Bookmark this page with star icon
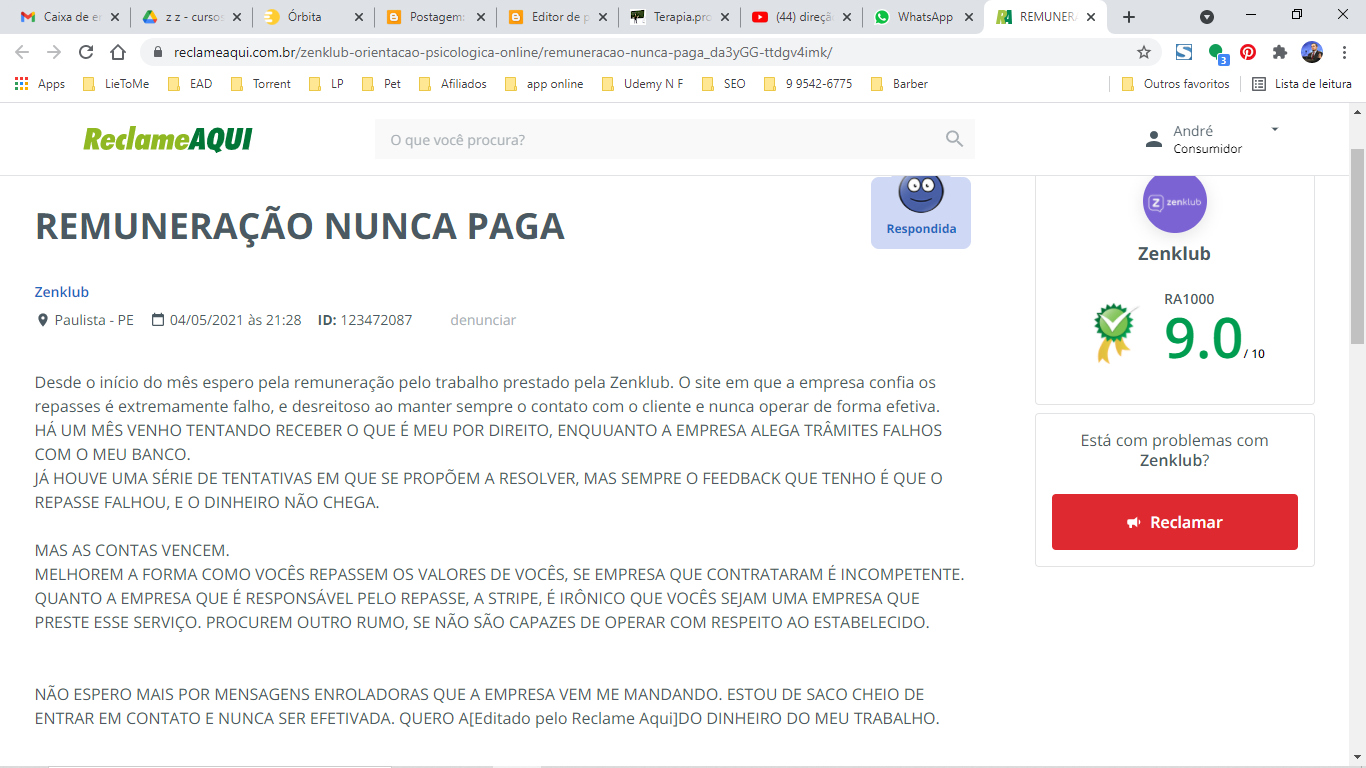 tap(1144, 52)
